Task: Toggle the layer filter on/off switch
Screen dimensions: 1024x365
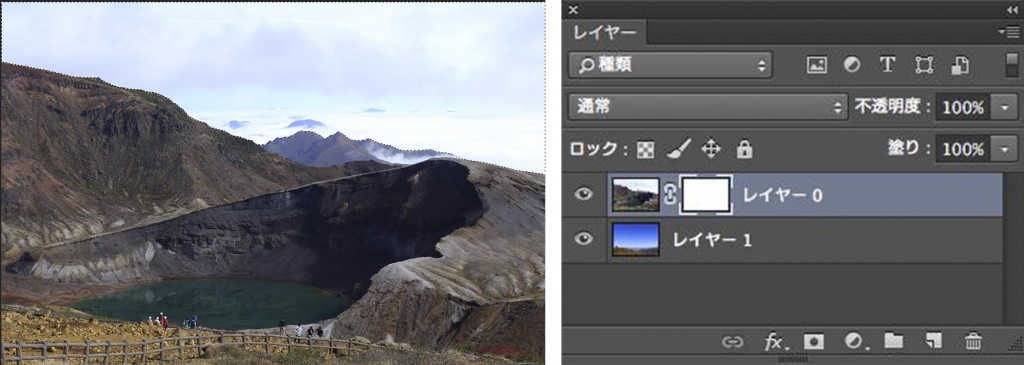Action: pos(1011,65)
